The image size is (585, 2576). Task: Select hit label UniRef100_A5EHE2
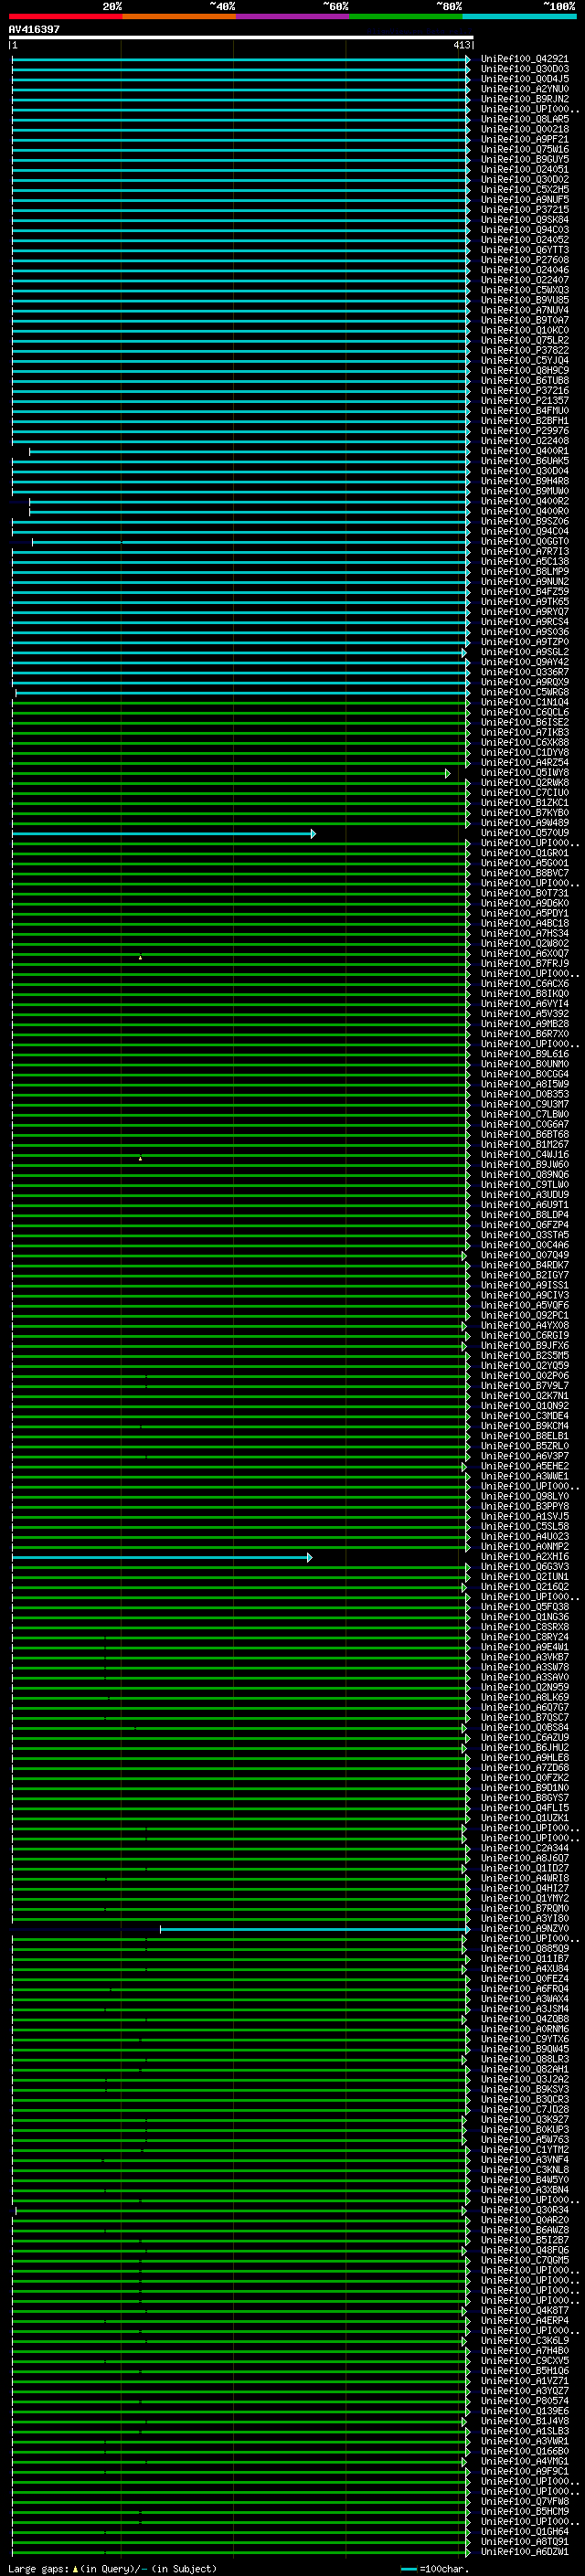click(x=525, y=1466)
